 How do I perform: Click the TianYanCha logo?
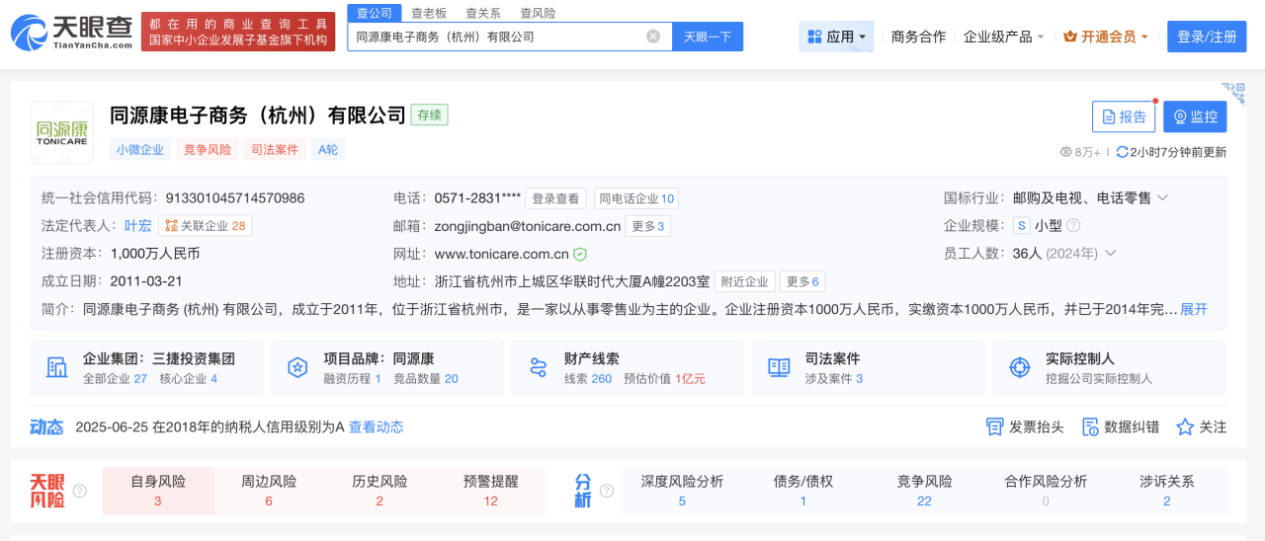[x=71, y=33]
